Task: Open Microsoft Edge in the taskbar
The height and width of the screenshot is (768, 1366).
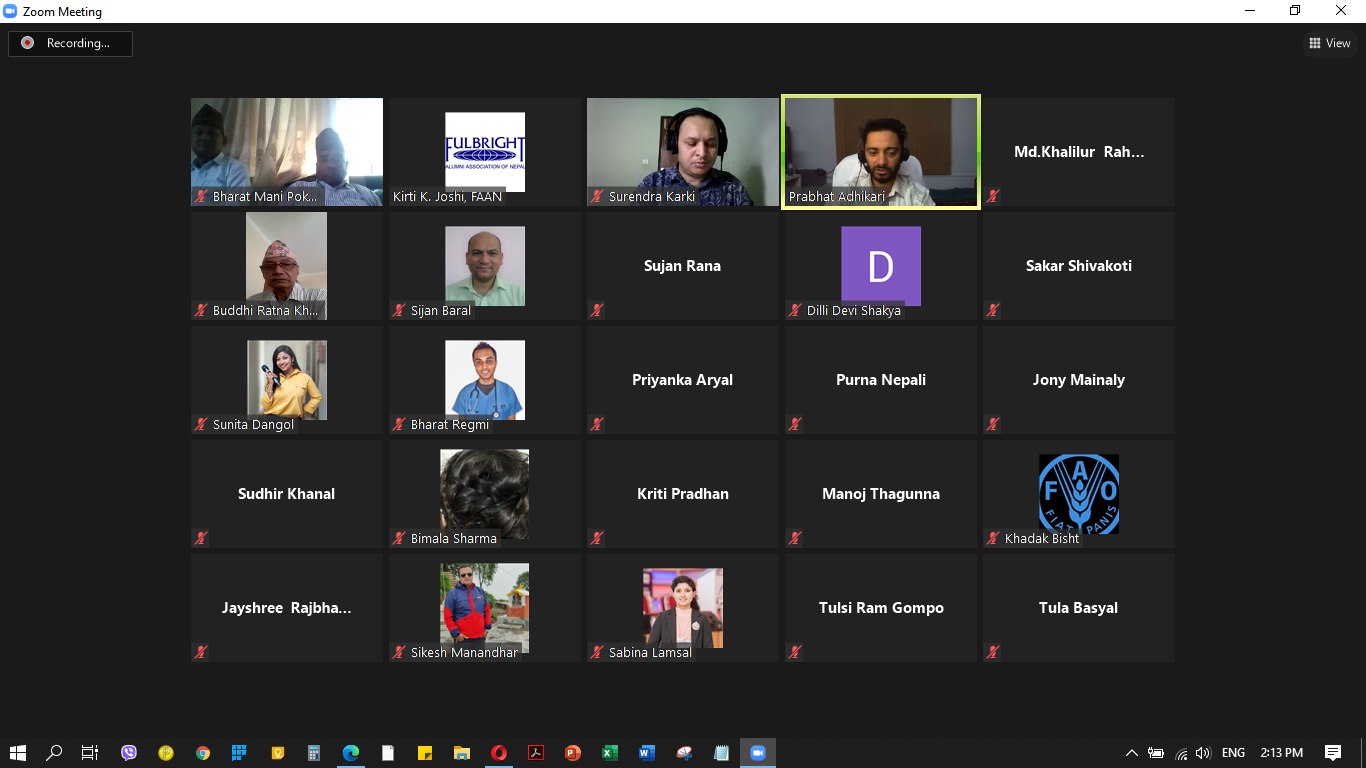Action: click(x=350, y=753)
